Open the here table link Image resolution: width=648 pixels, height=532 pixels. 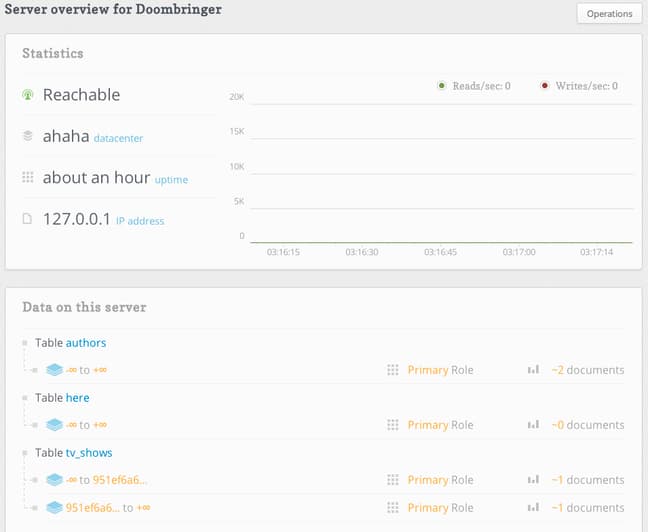pyautogui.click(x=78, y=398)
